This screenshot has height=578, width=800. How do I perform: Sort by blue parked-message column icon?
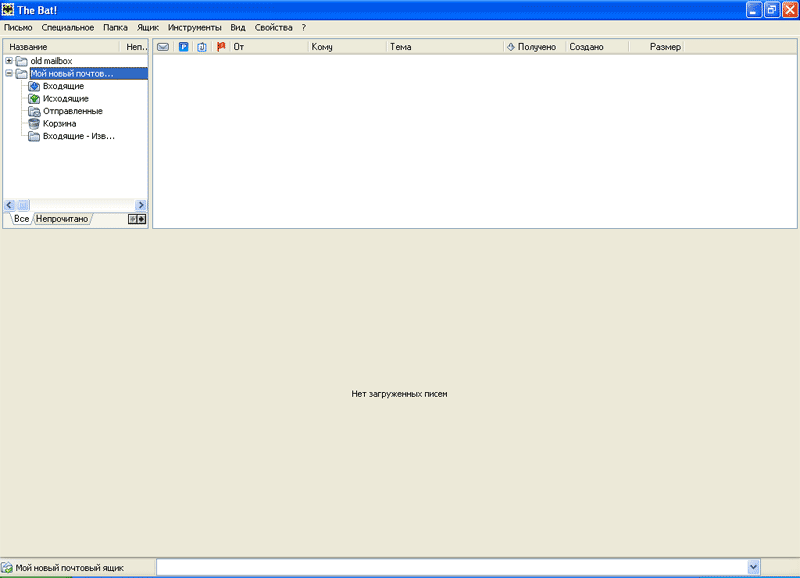pyautogui.click(x=184, y=47)
